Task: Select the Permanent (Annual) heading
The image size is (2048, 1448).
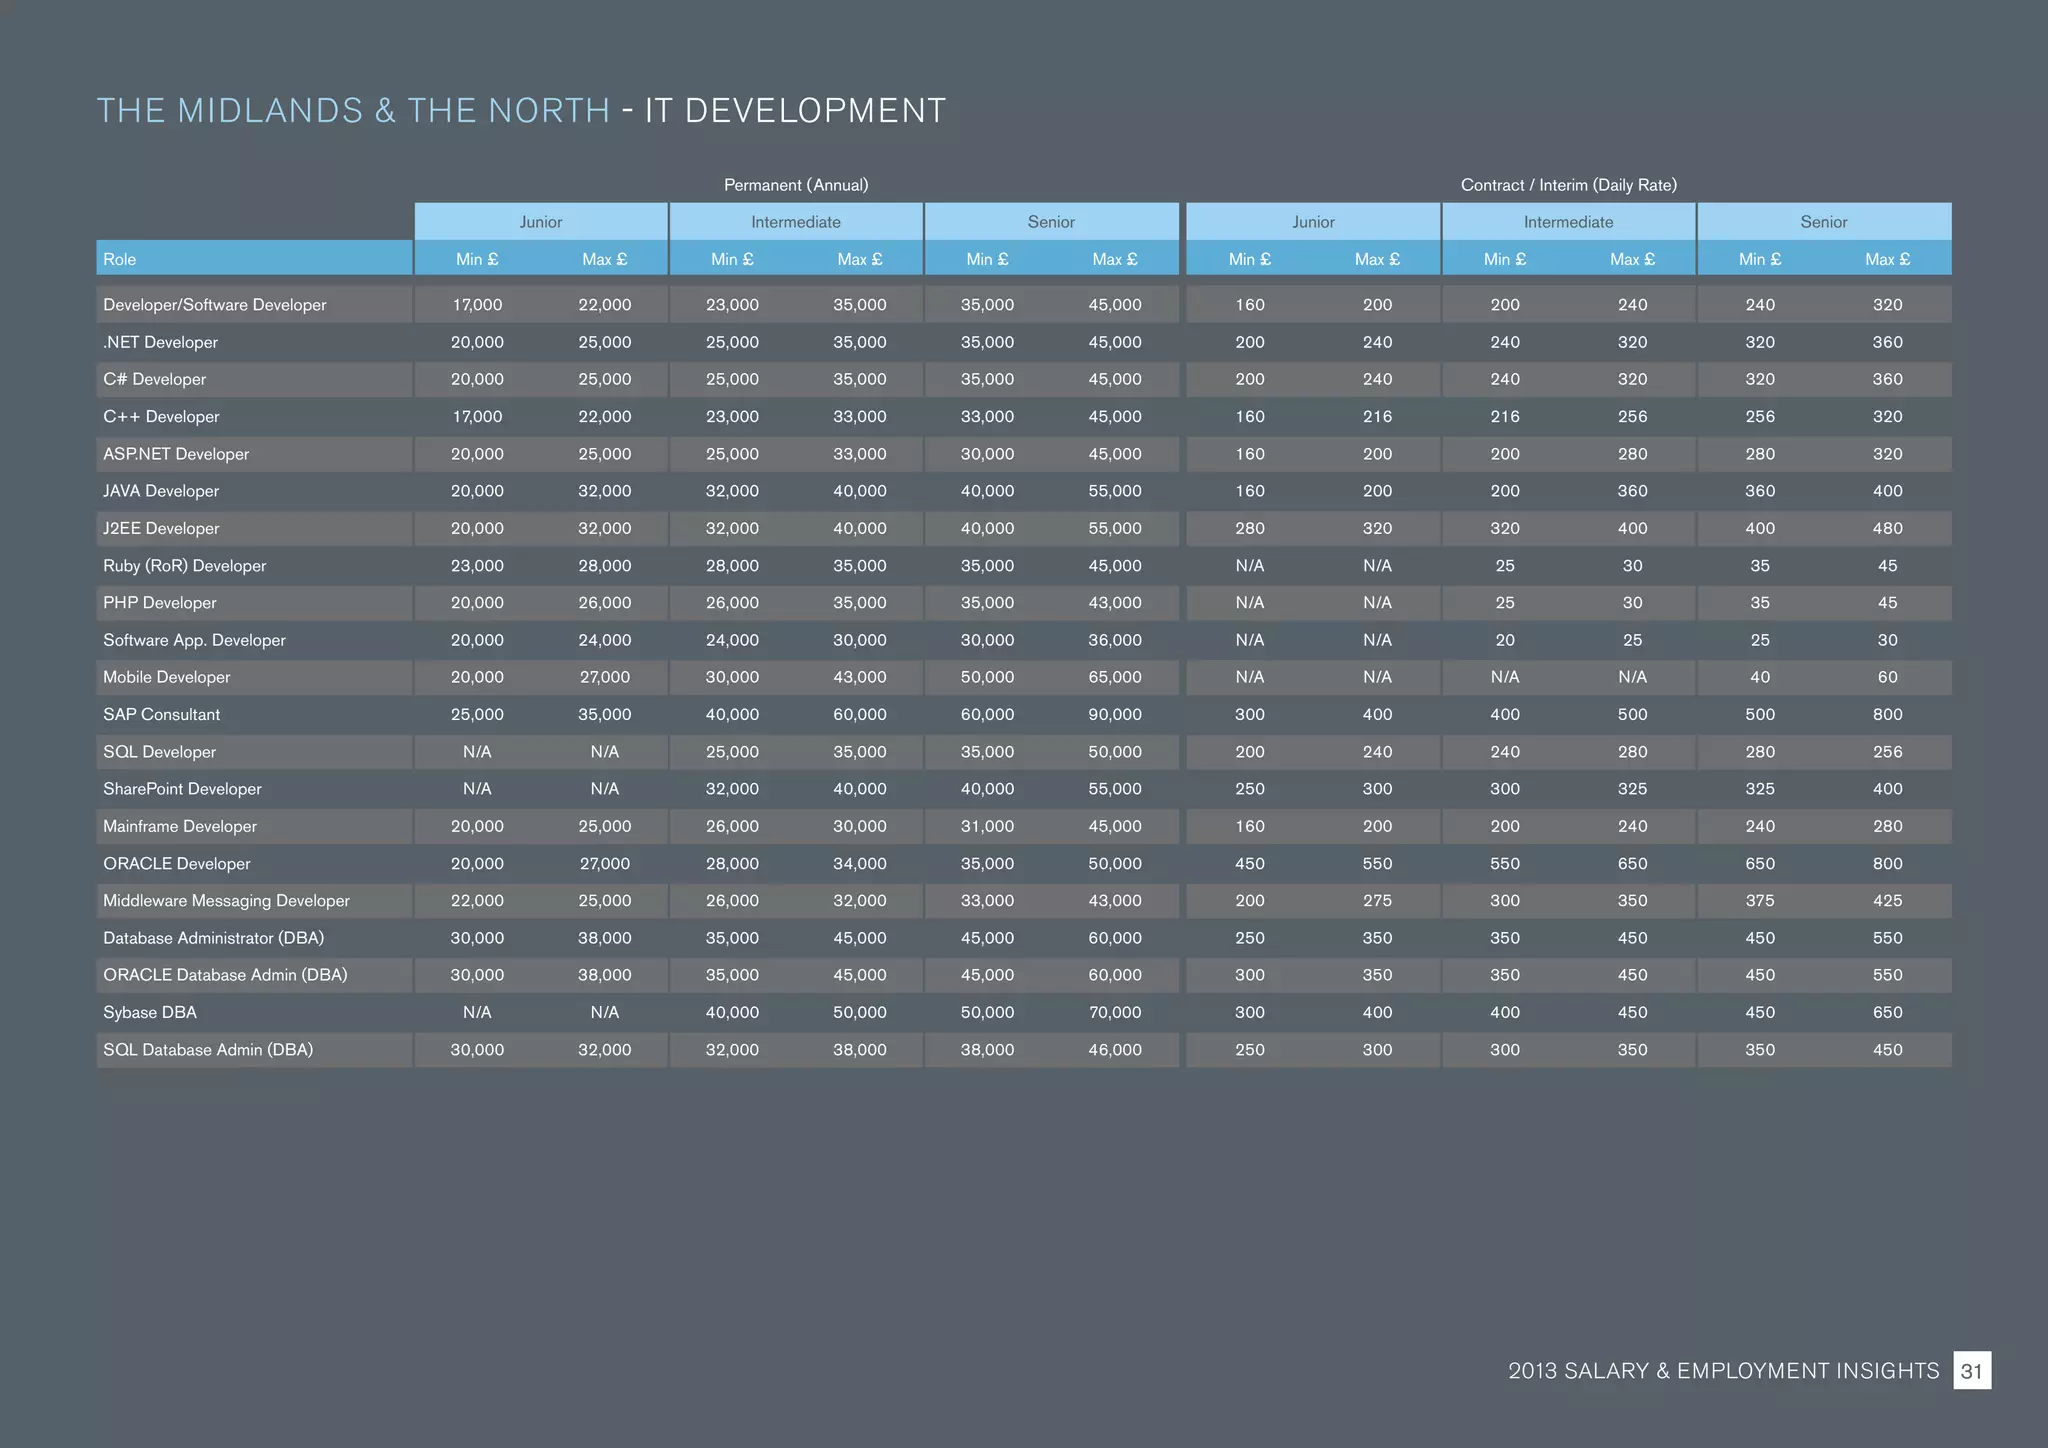Action: click(796, 185)
